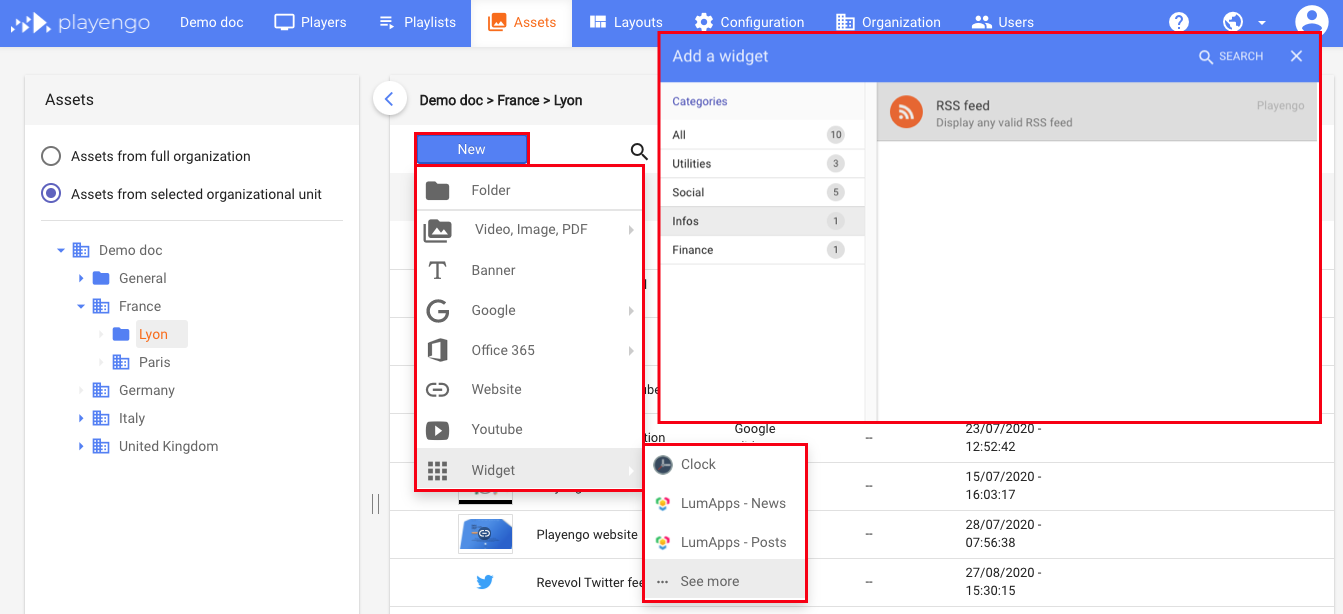The width and height of the screenshot is (1343, 614).
Task: Click the Website text in New menu
Action: 497,389
